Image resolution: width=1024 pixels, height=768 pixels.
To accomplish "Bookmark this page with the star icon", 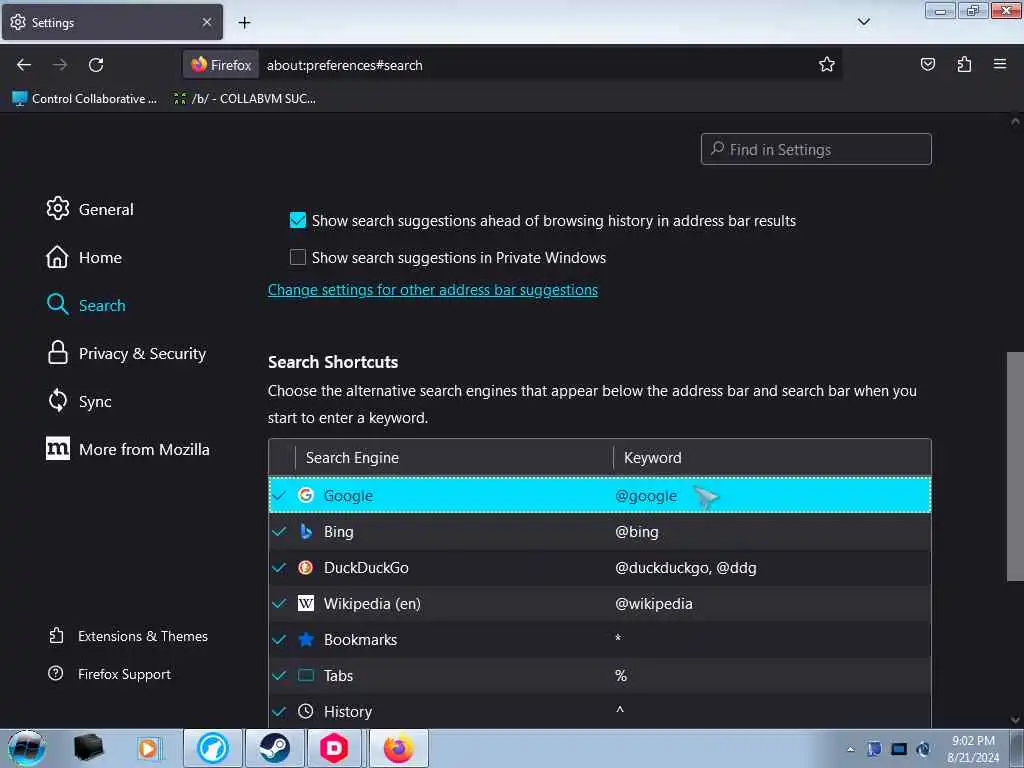I will [x=827, y=64].
